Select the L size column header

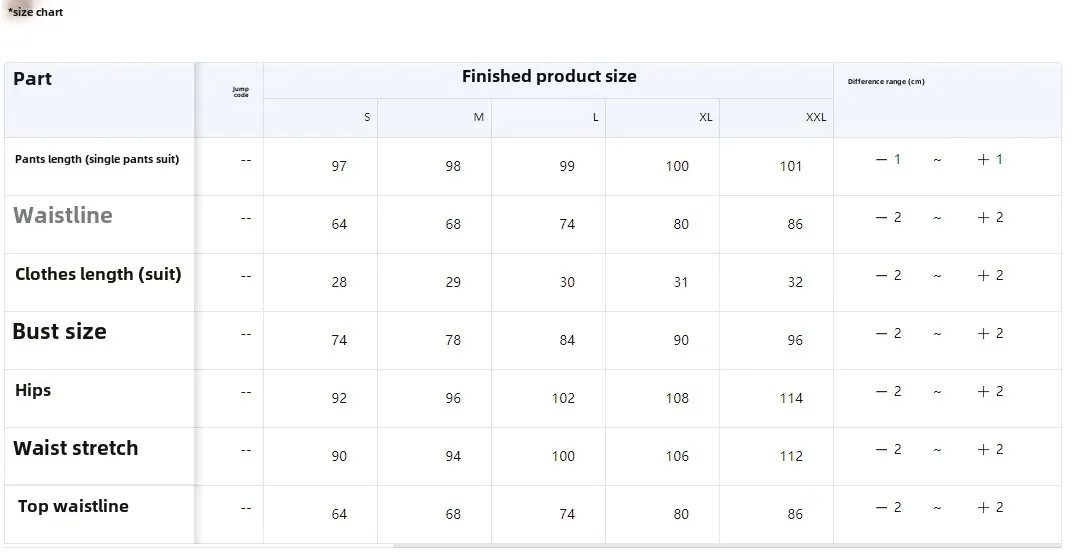coord(595,117)
